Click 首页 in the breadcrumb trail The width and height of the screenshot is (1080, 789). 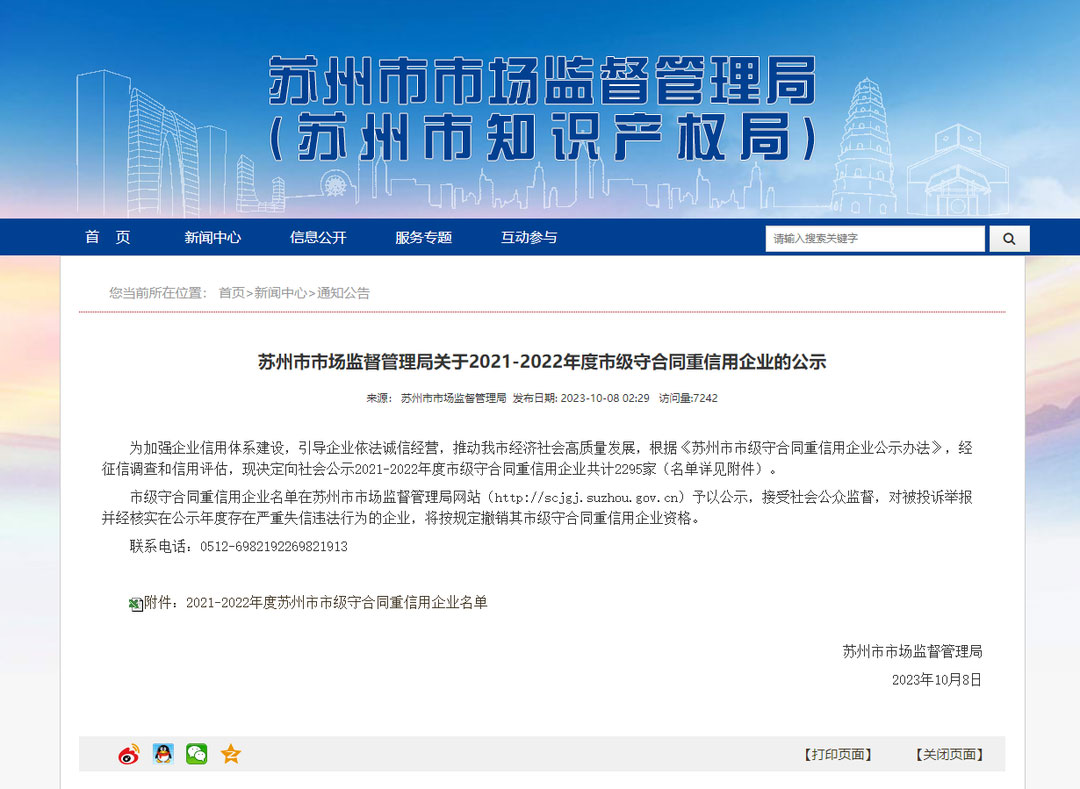click(231, 293)
